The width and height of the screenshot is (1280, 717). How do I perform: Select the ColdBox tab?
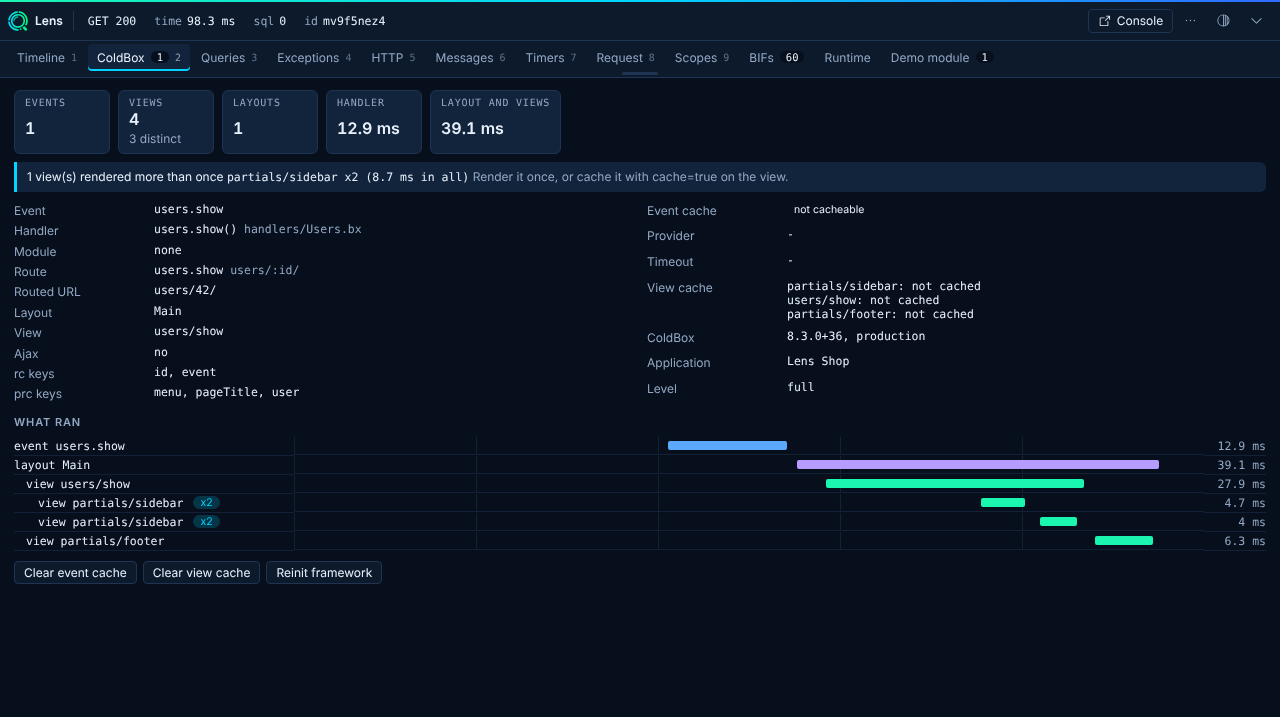click(139, 58)
